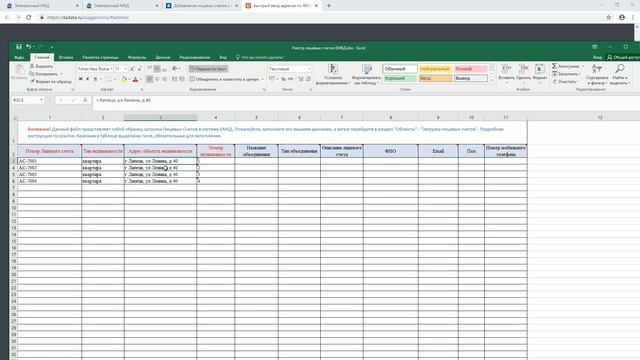
Task: Increase the font size
Action: click(133, 69)
